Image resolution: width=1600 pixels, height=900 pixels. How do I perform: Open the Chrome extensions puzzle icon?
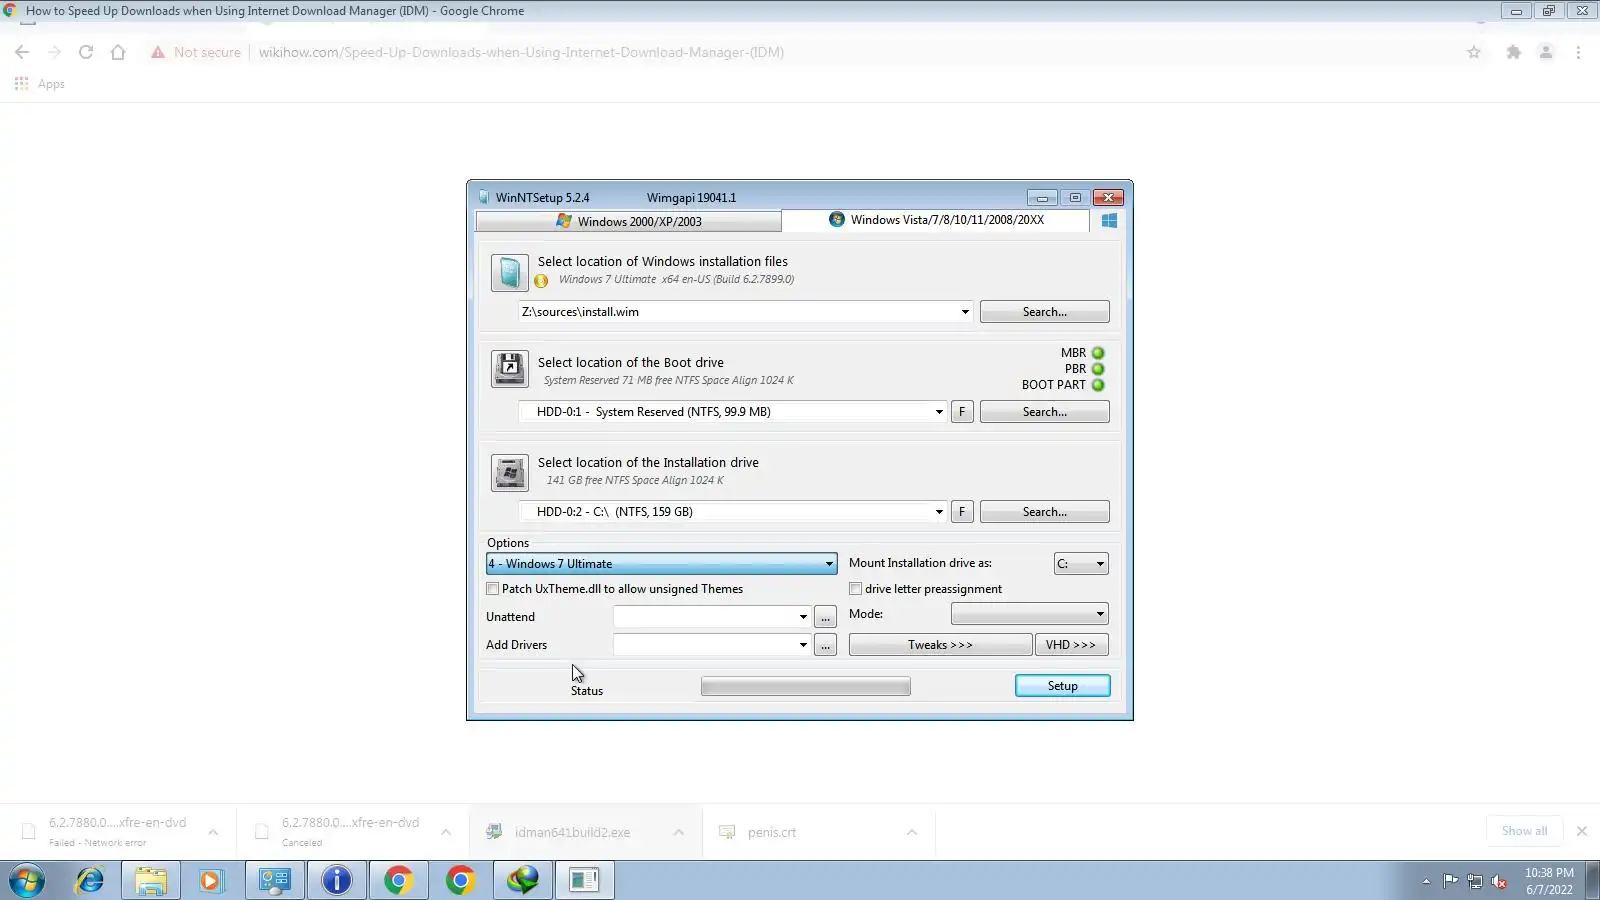tap(1514, 52)
